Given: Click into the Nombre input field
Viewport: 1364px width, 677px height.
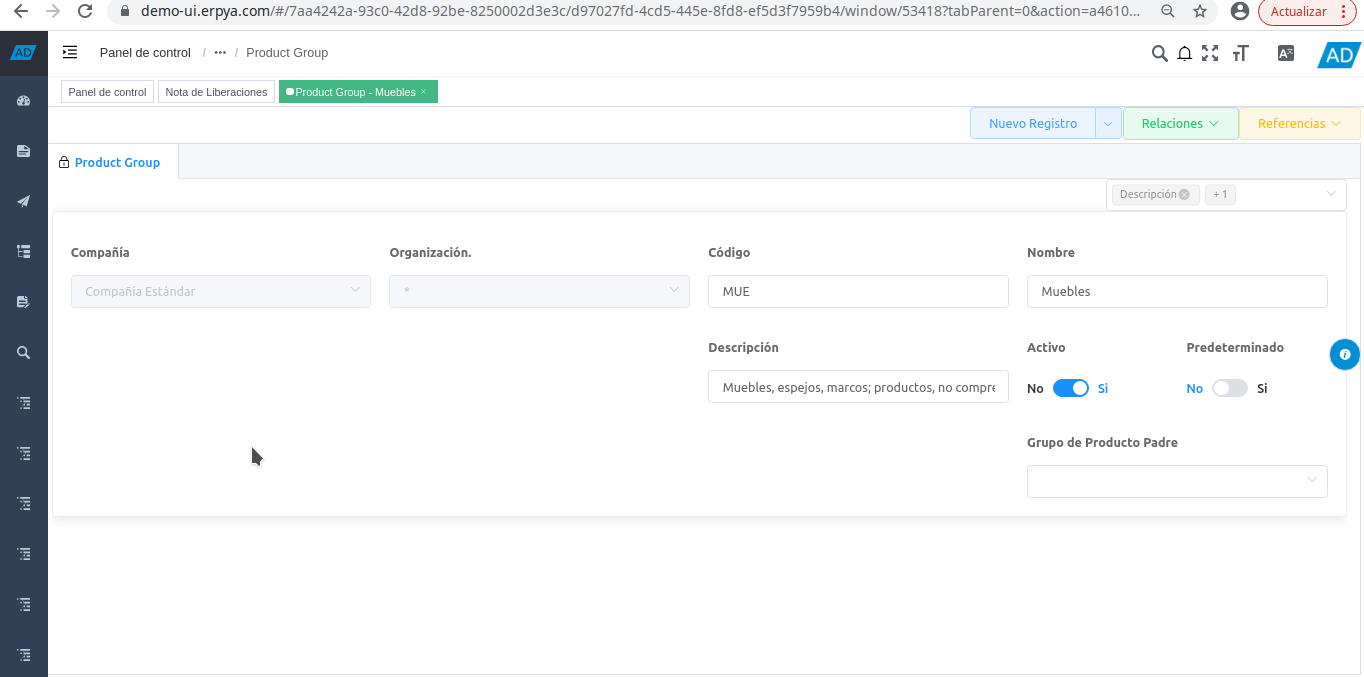Looking at the screenshot, I should coord(1177,292).
